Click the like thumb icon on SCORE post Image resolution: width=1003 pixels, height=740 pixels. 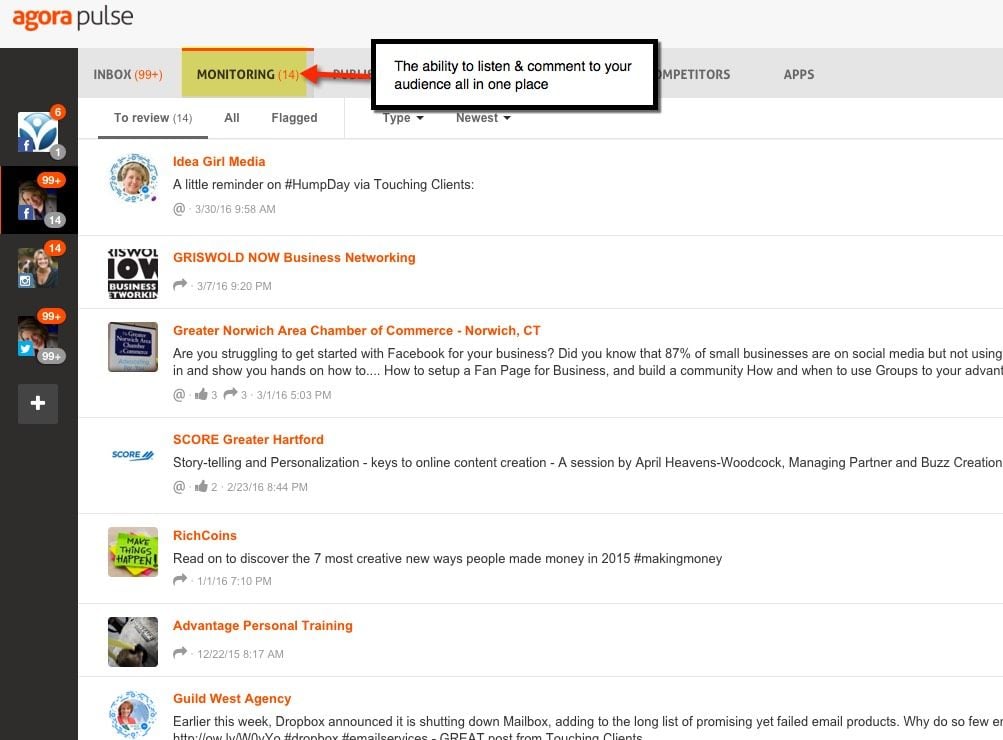201,487
